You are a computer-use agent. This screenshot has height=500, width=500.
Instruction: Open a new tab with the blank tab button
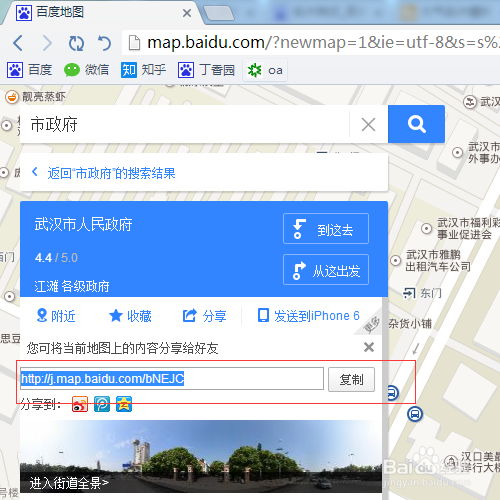tap(218, 13)
